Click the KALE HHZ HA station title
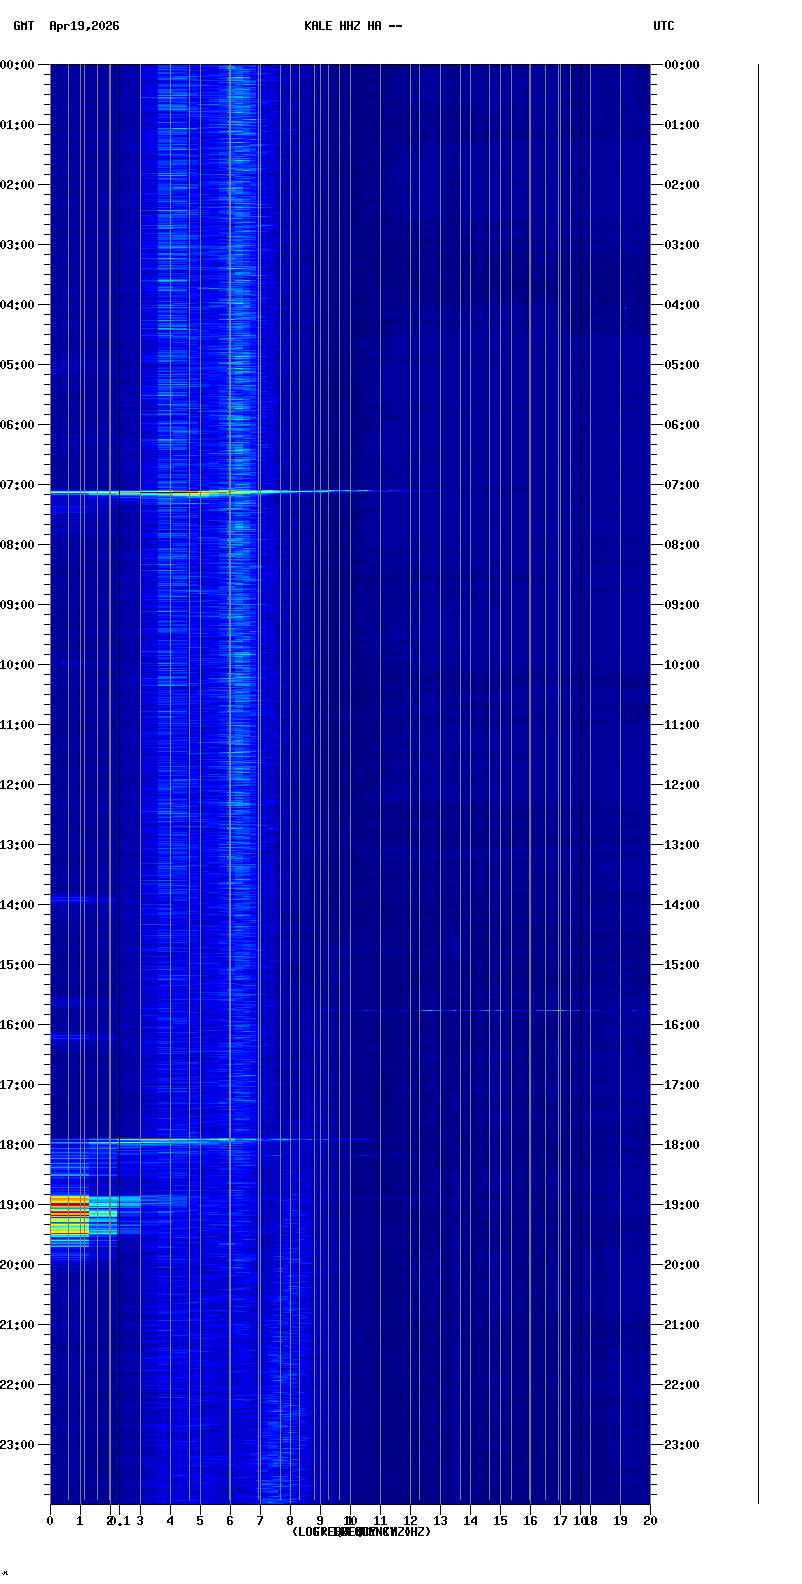 coord(353,26)
